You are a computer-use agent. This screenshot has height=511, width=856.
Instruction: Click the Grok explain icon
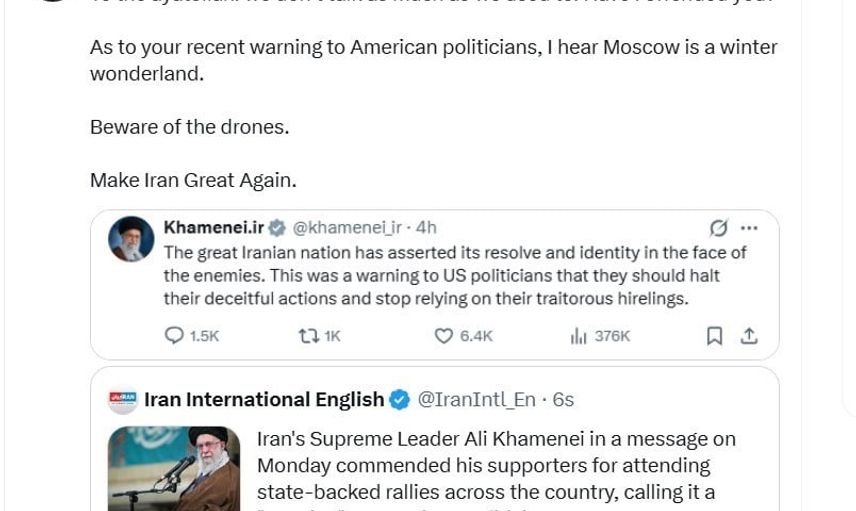point(718,228)
